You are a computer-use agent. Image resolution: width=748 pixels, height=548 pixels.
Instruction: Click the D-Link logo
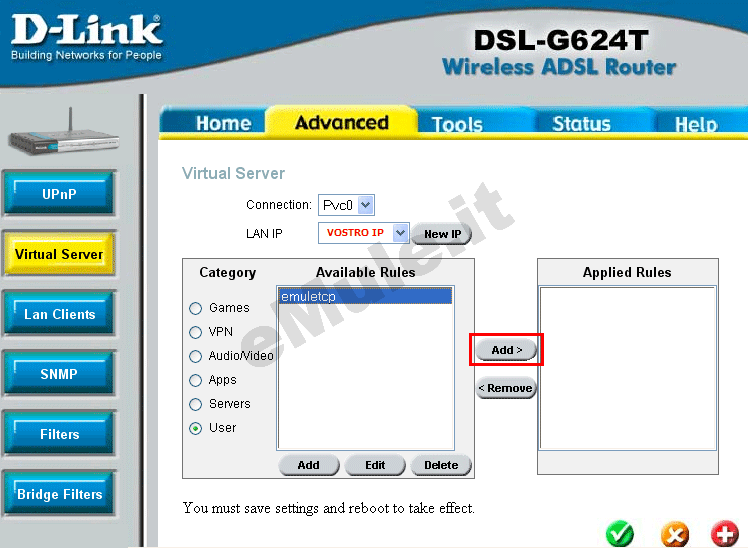[x=86, y=38]
